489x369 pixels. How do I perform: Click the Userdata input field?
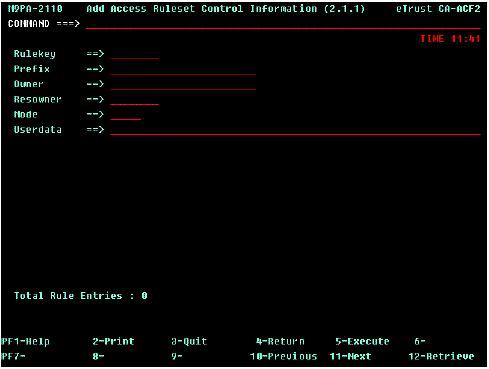coord(295,130)
